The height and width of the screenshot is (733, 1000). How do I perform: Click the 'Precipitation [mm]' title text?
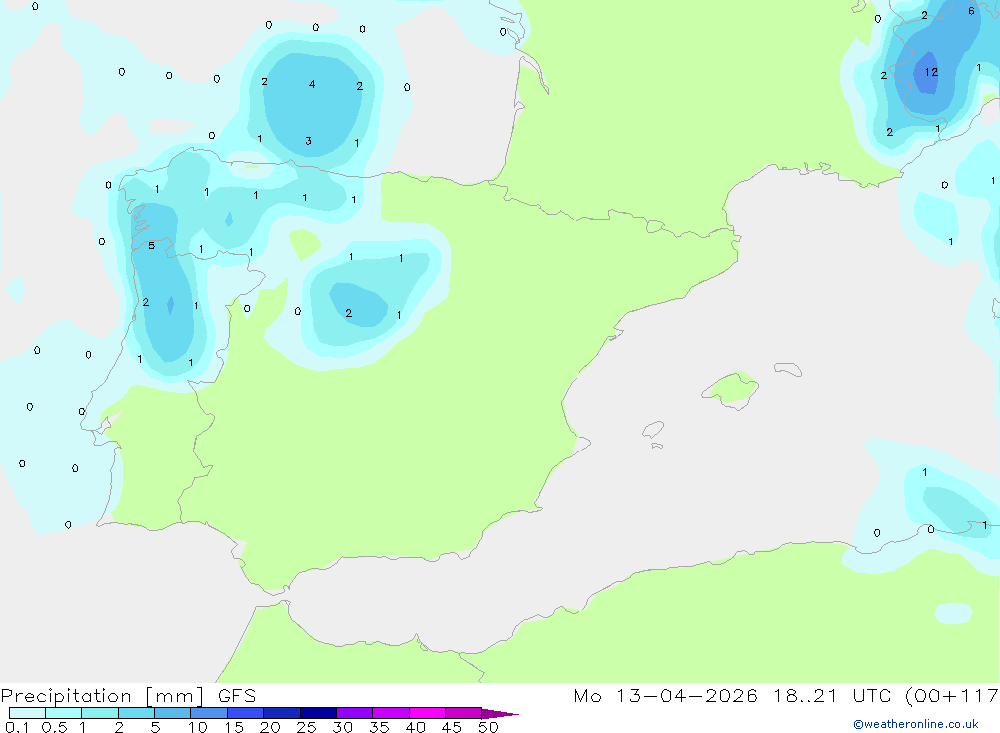coord(102,696)
